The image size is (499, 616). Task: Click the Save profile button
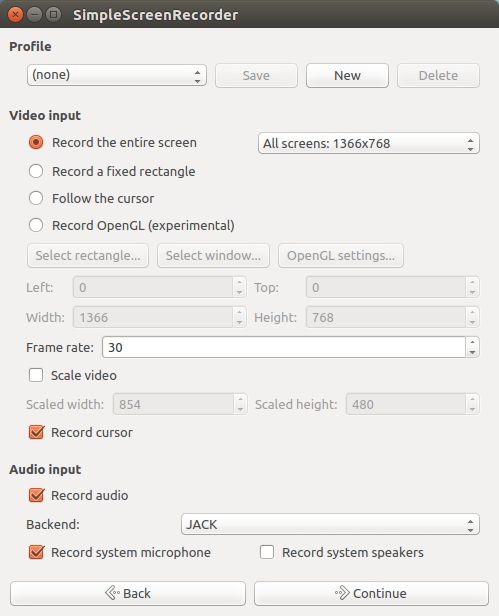(x=256, y=75)
